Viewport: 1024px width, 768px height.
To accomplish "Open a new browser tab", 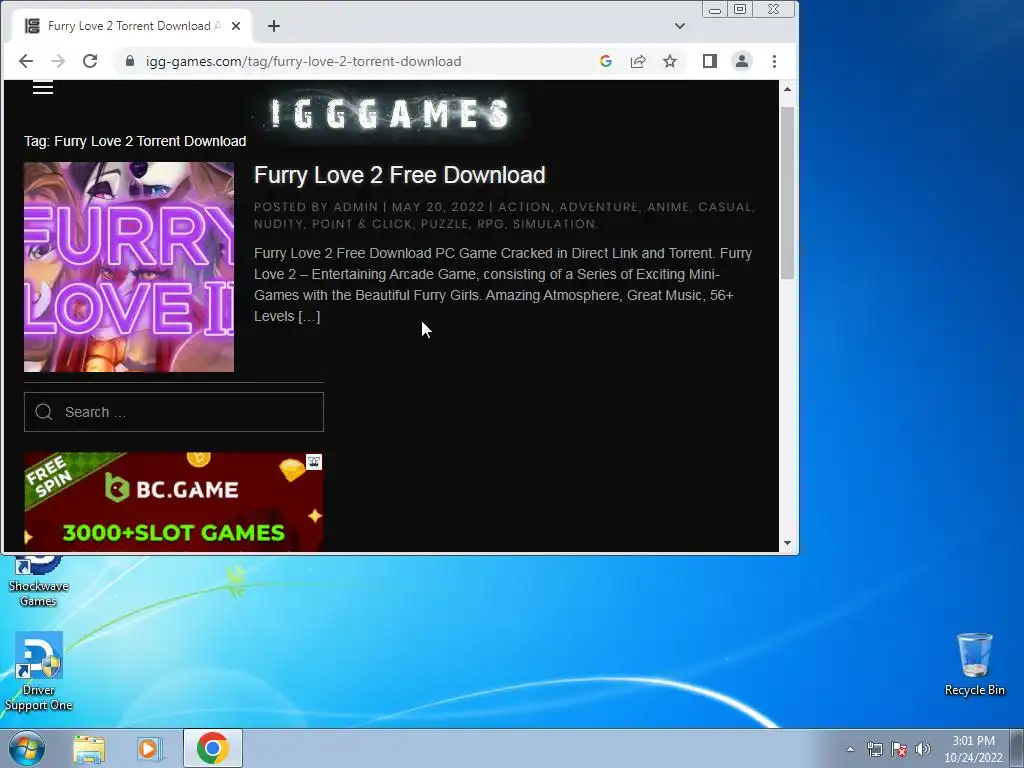I will (x=274, y=26).
